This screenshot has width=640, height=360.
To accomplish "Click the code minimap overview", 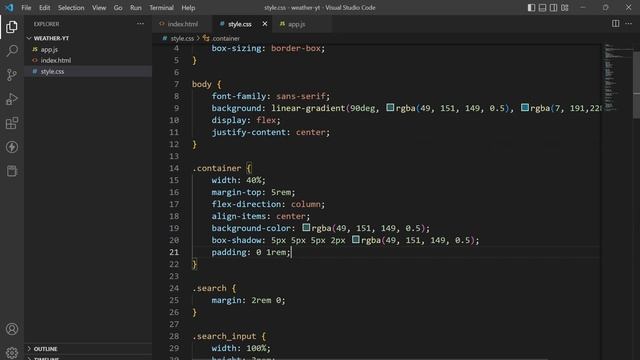I will pyautogui.click(x=617, y=78).
